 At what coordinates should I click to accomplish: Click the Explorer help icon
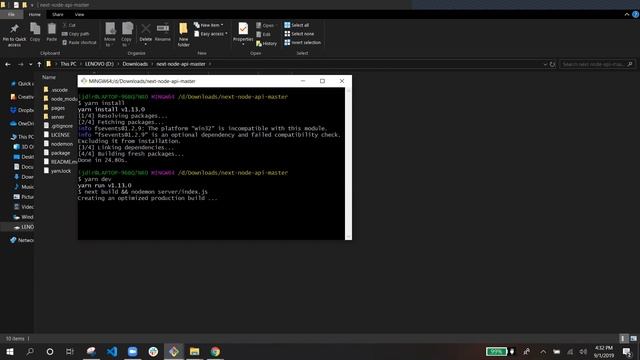[635, 14]
